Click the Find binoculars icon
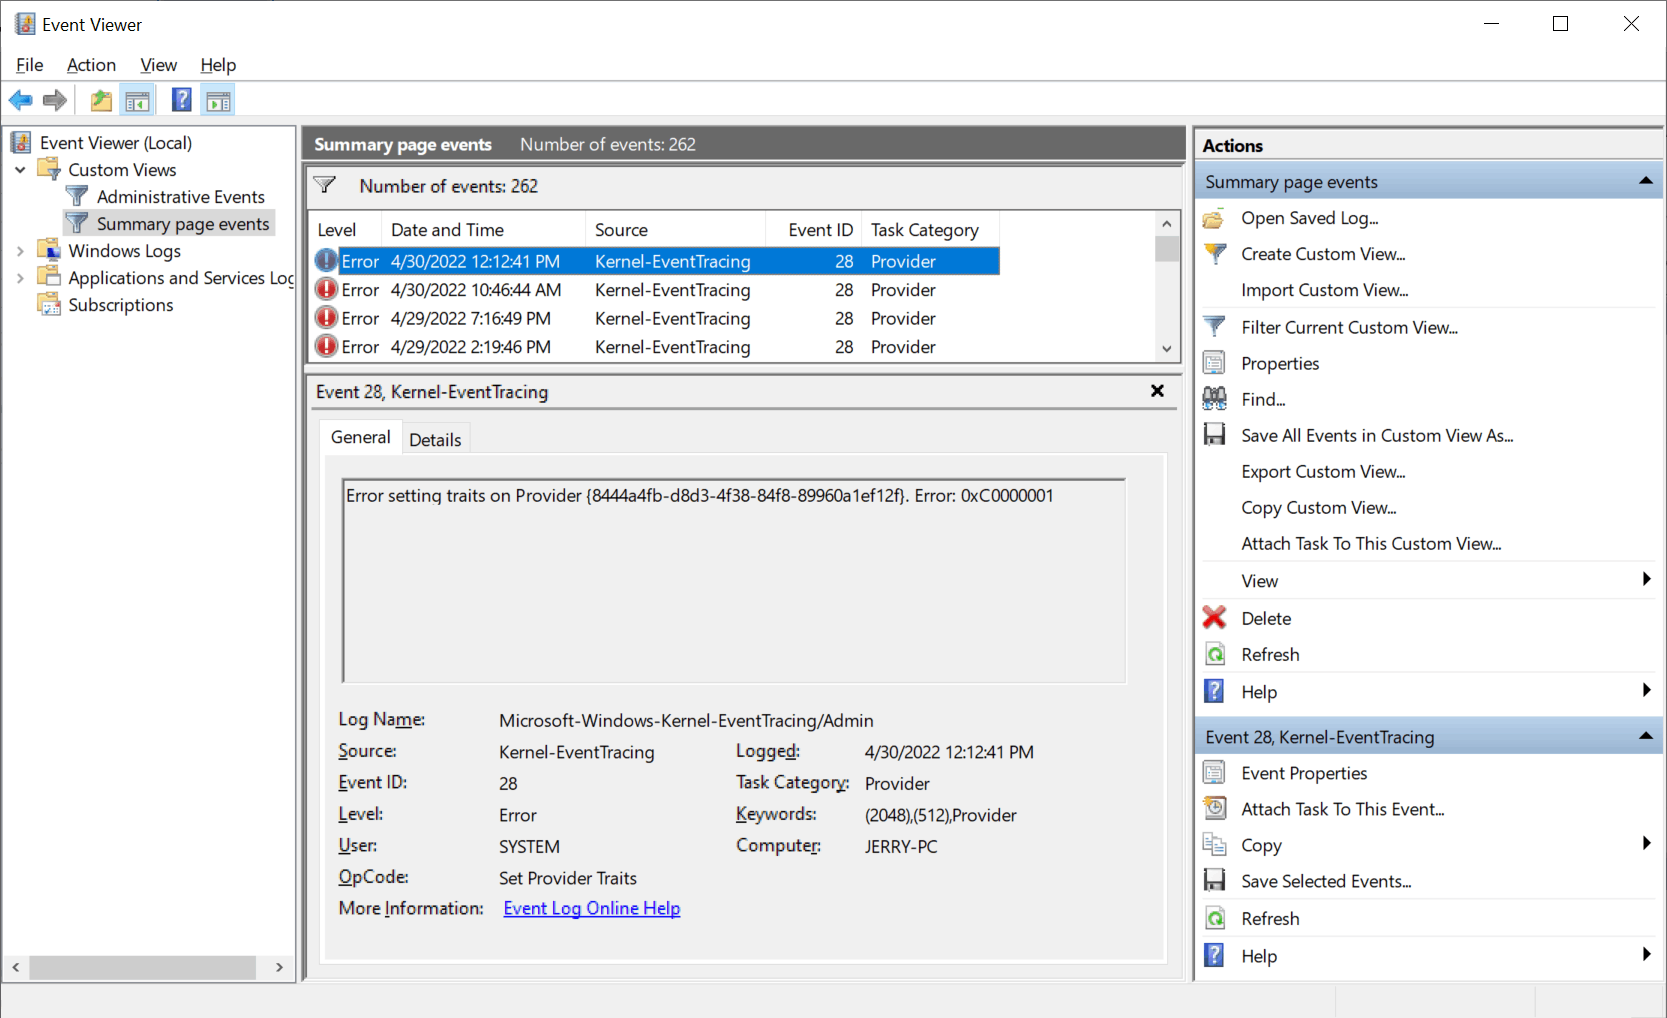 point(1214,399)
